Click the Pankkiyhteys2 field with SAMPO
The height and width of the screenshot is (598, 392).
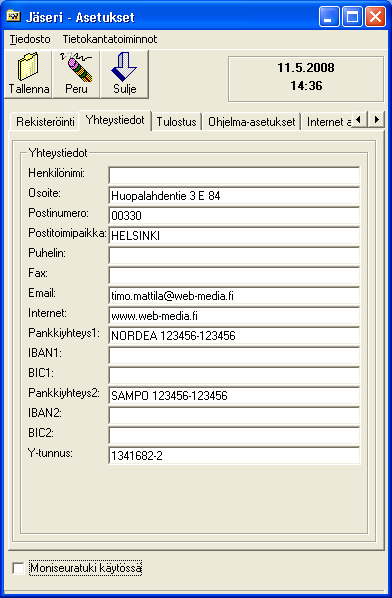pos(234,395)
